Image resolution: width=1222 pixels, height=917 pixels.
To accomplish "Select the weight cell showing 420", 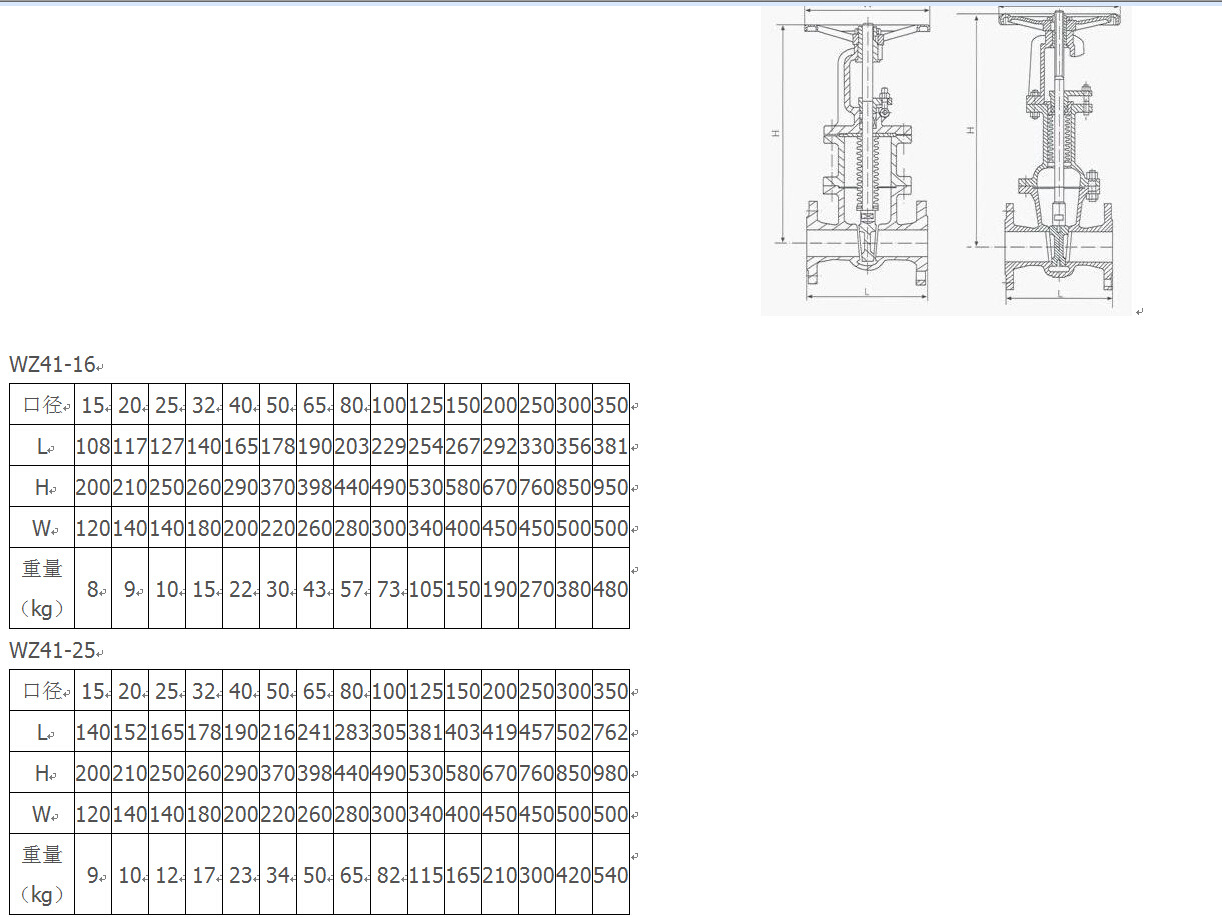I will (x=574, y=874).
